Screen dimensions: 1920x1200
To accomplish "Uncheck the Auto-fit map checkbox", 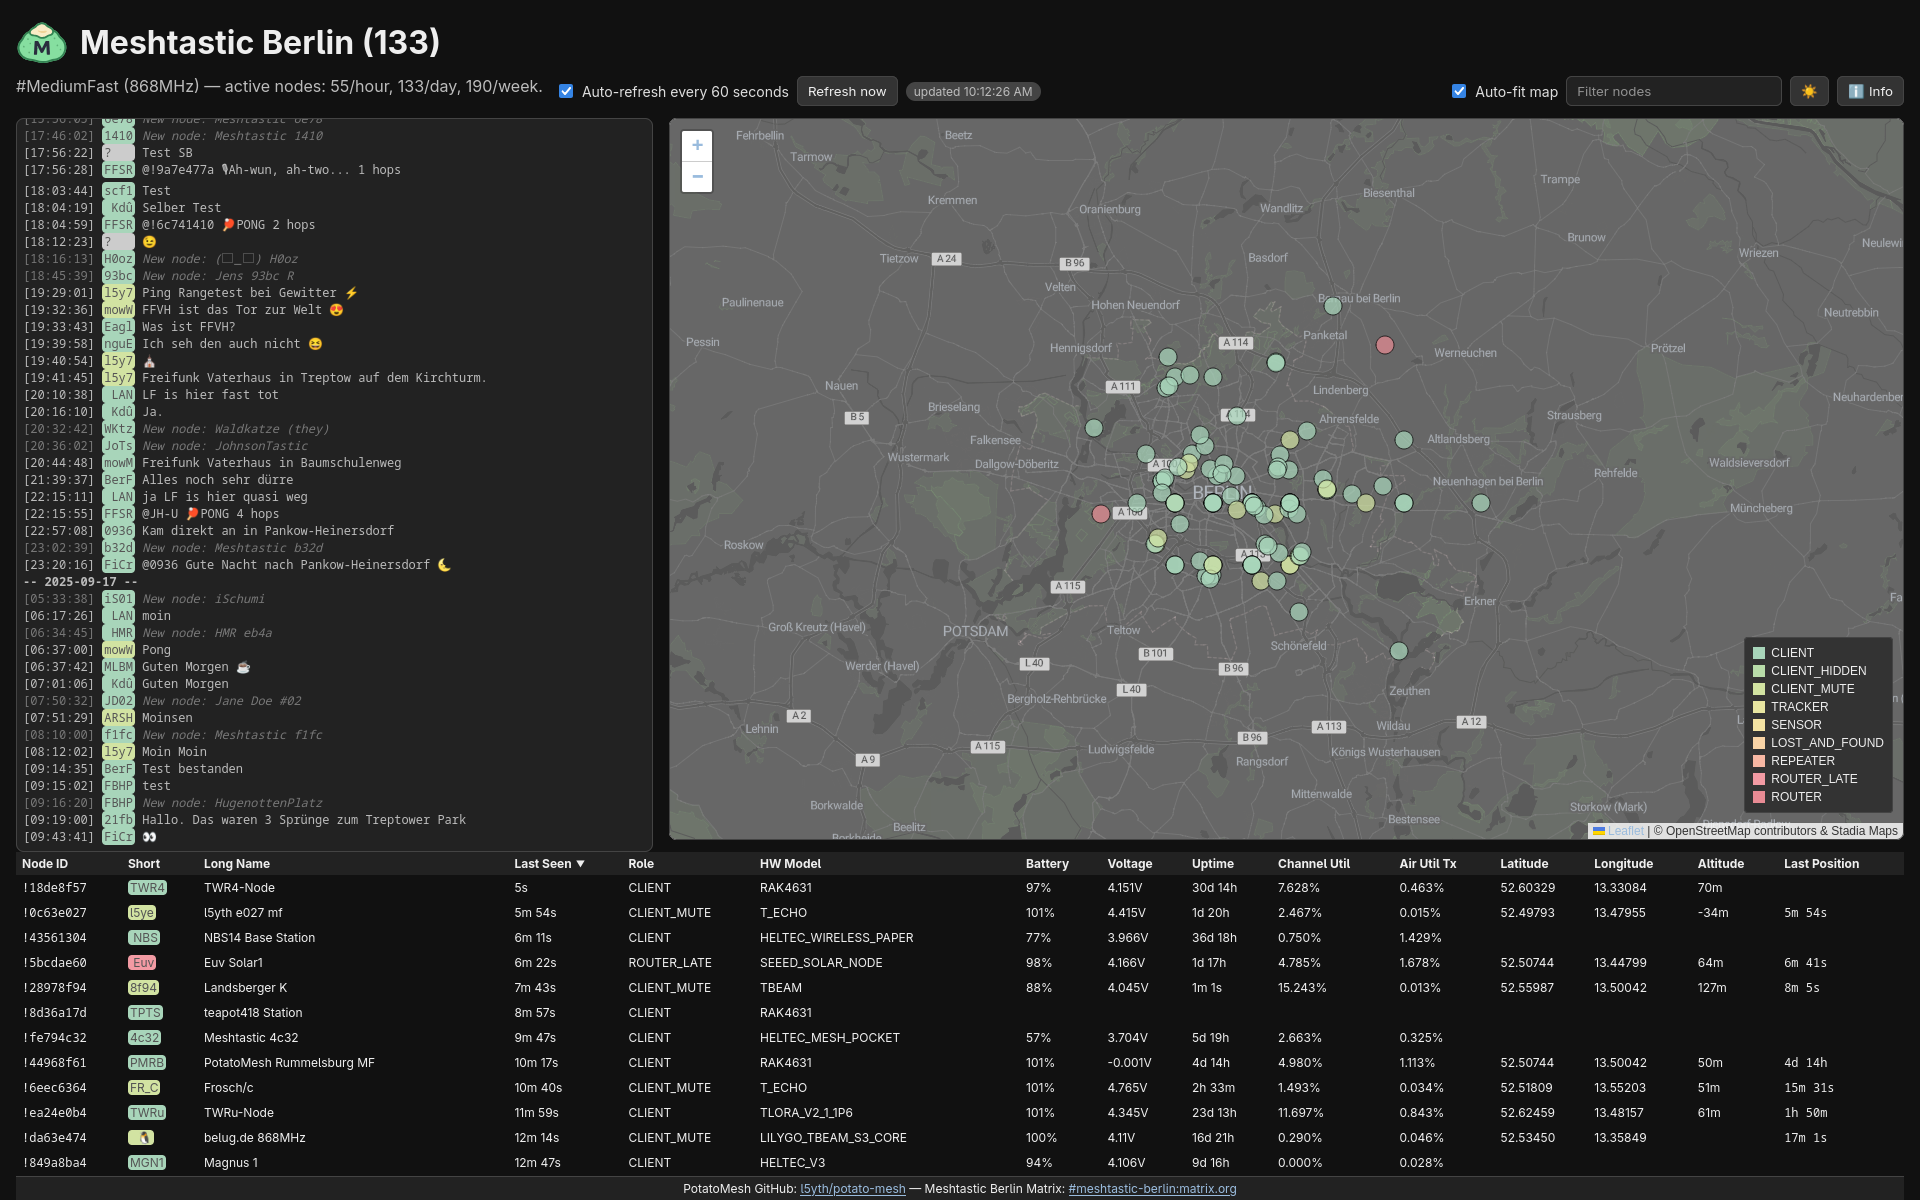I will [x=1459, y=91].
